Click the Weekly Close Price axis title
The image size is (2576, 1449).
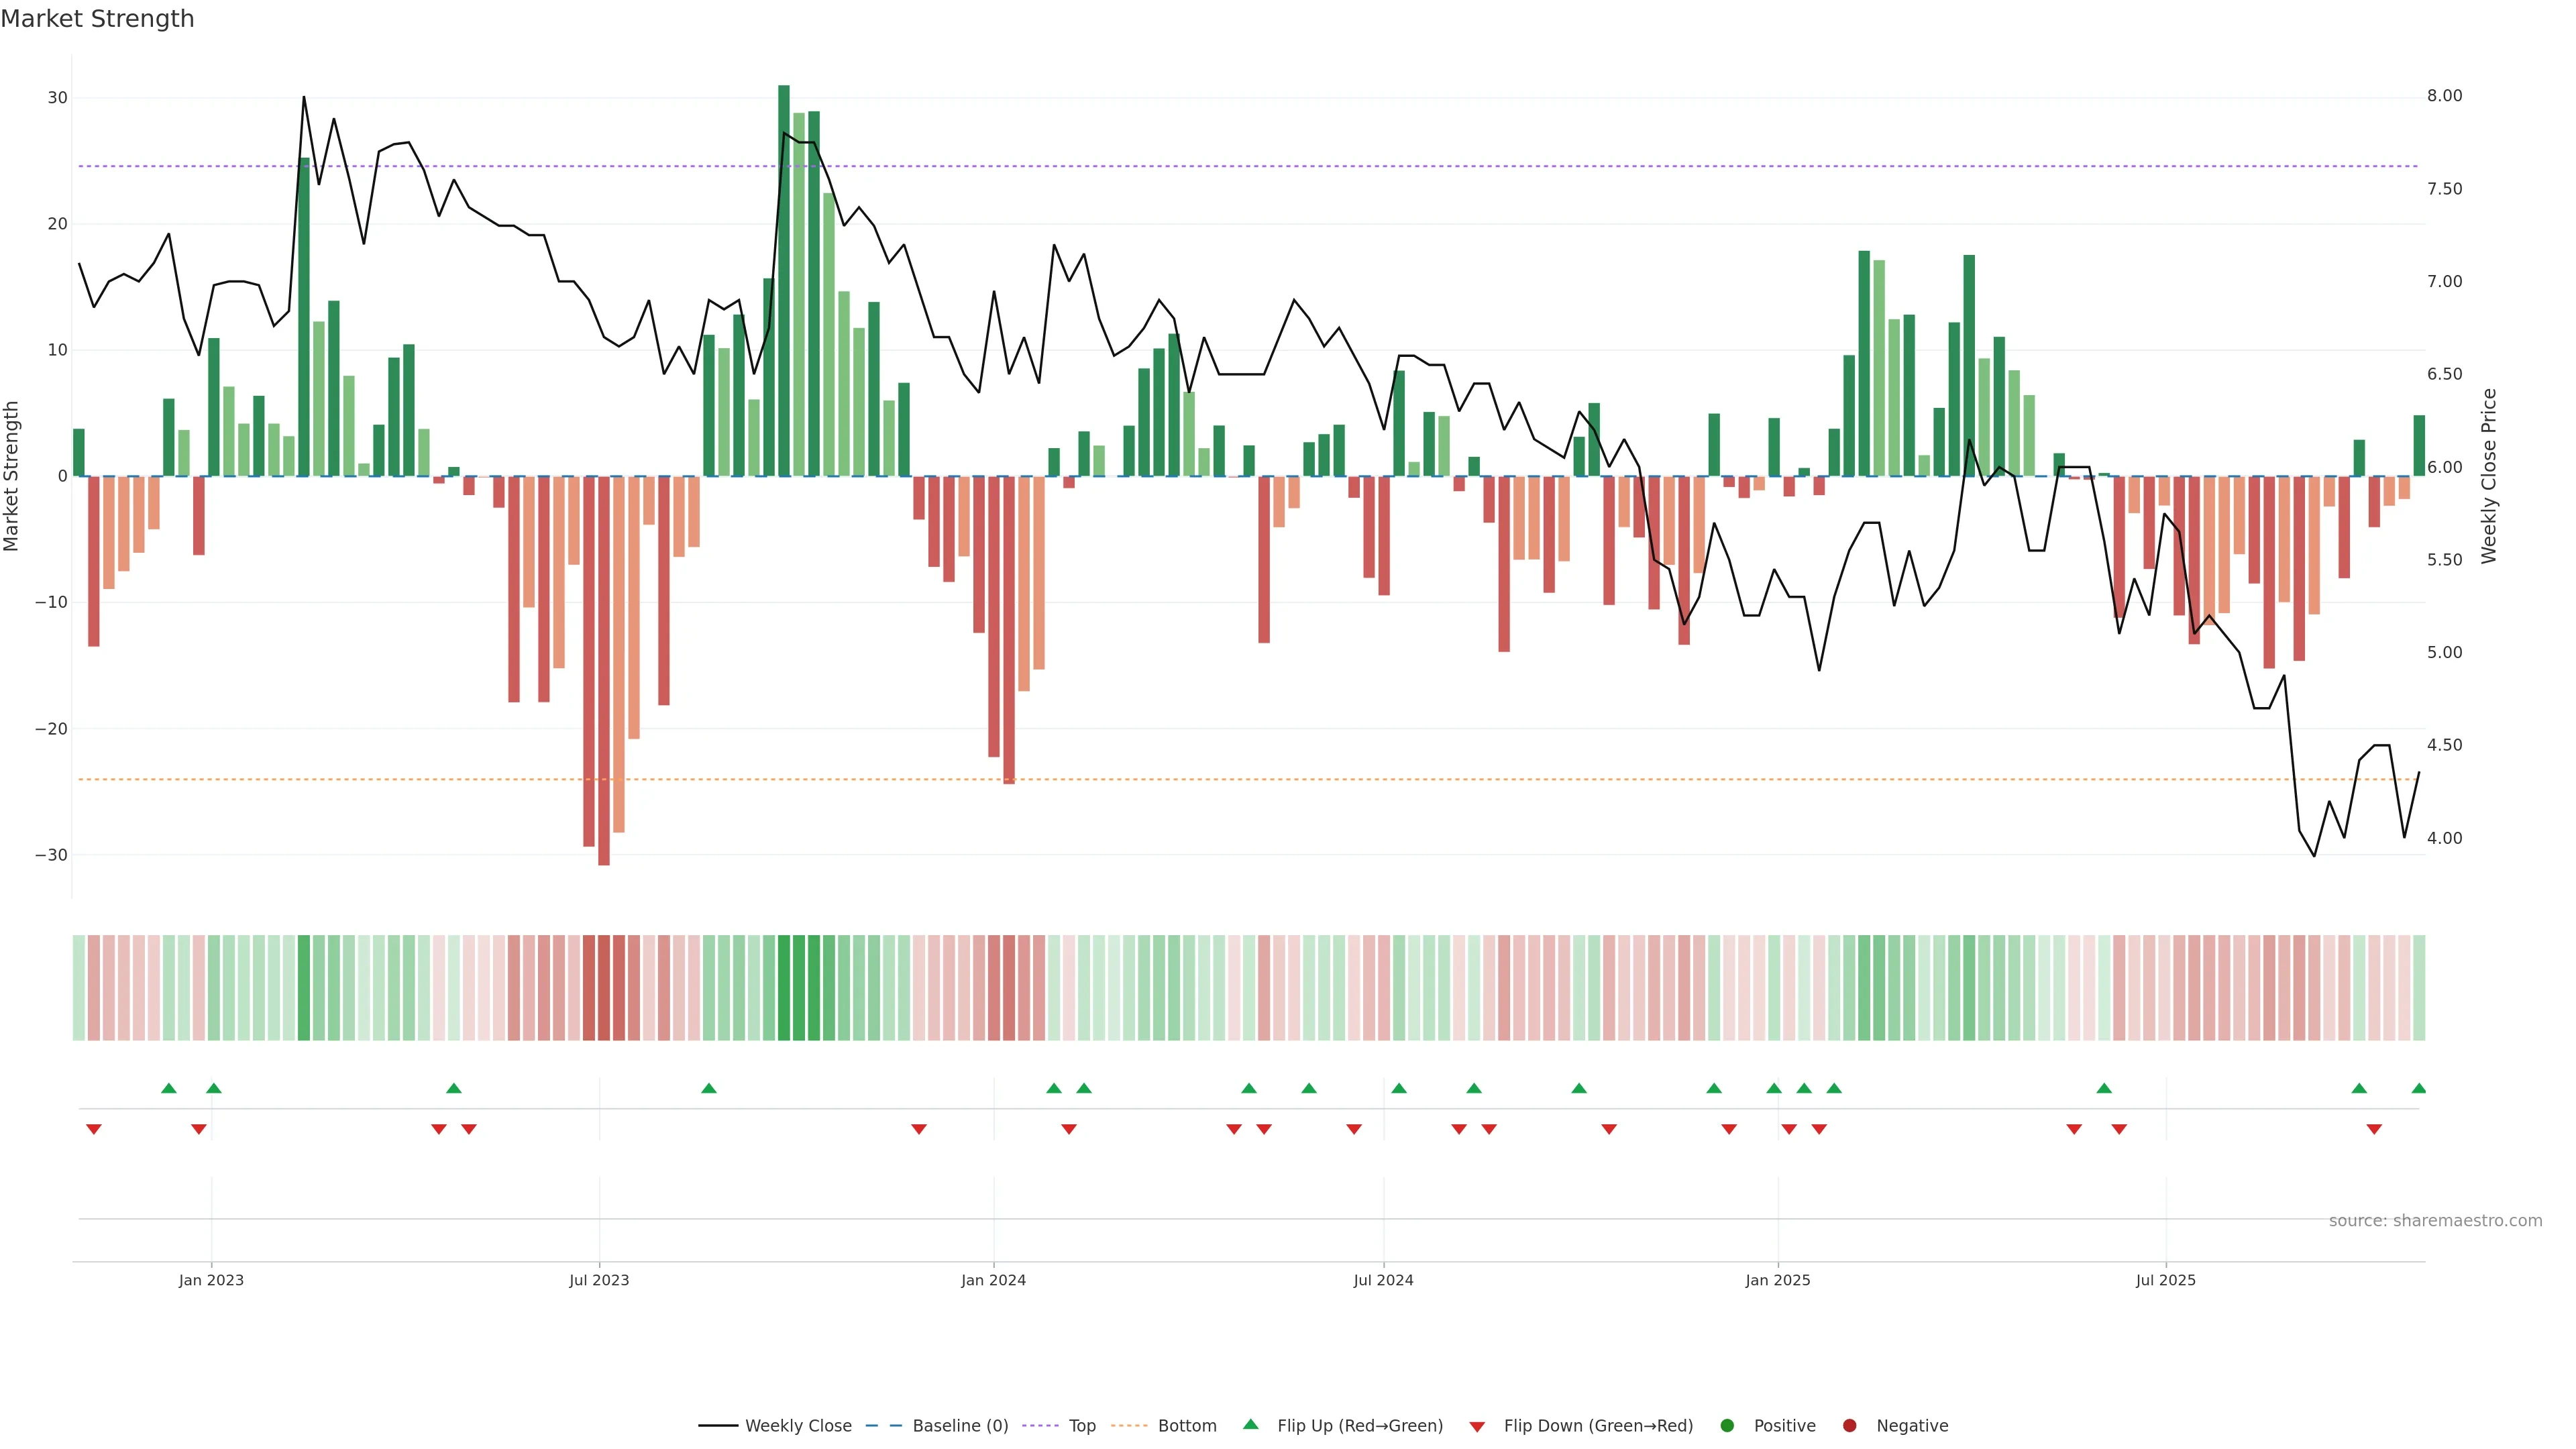point(2489,476)
